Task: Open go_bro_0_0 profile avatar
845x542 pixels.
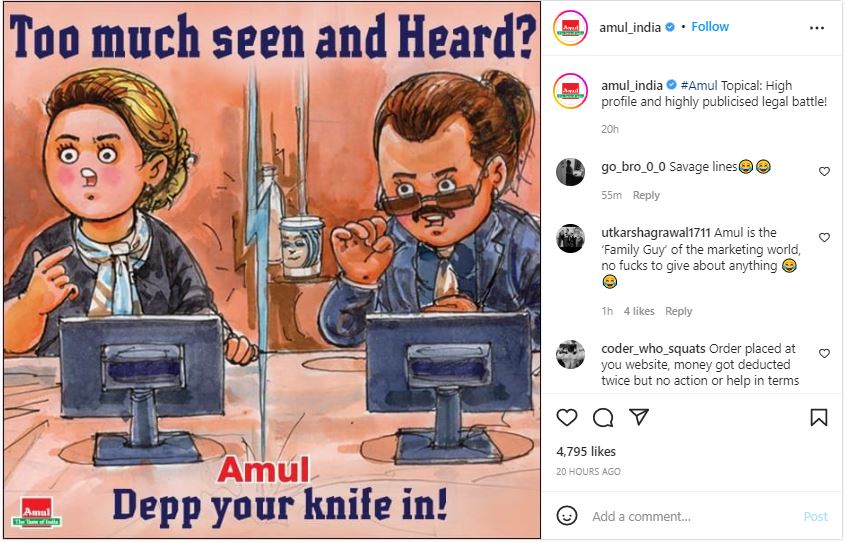Action: click(570, 172)
